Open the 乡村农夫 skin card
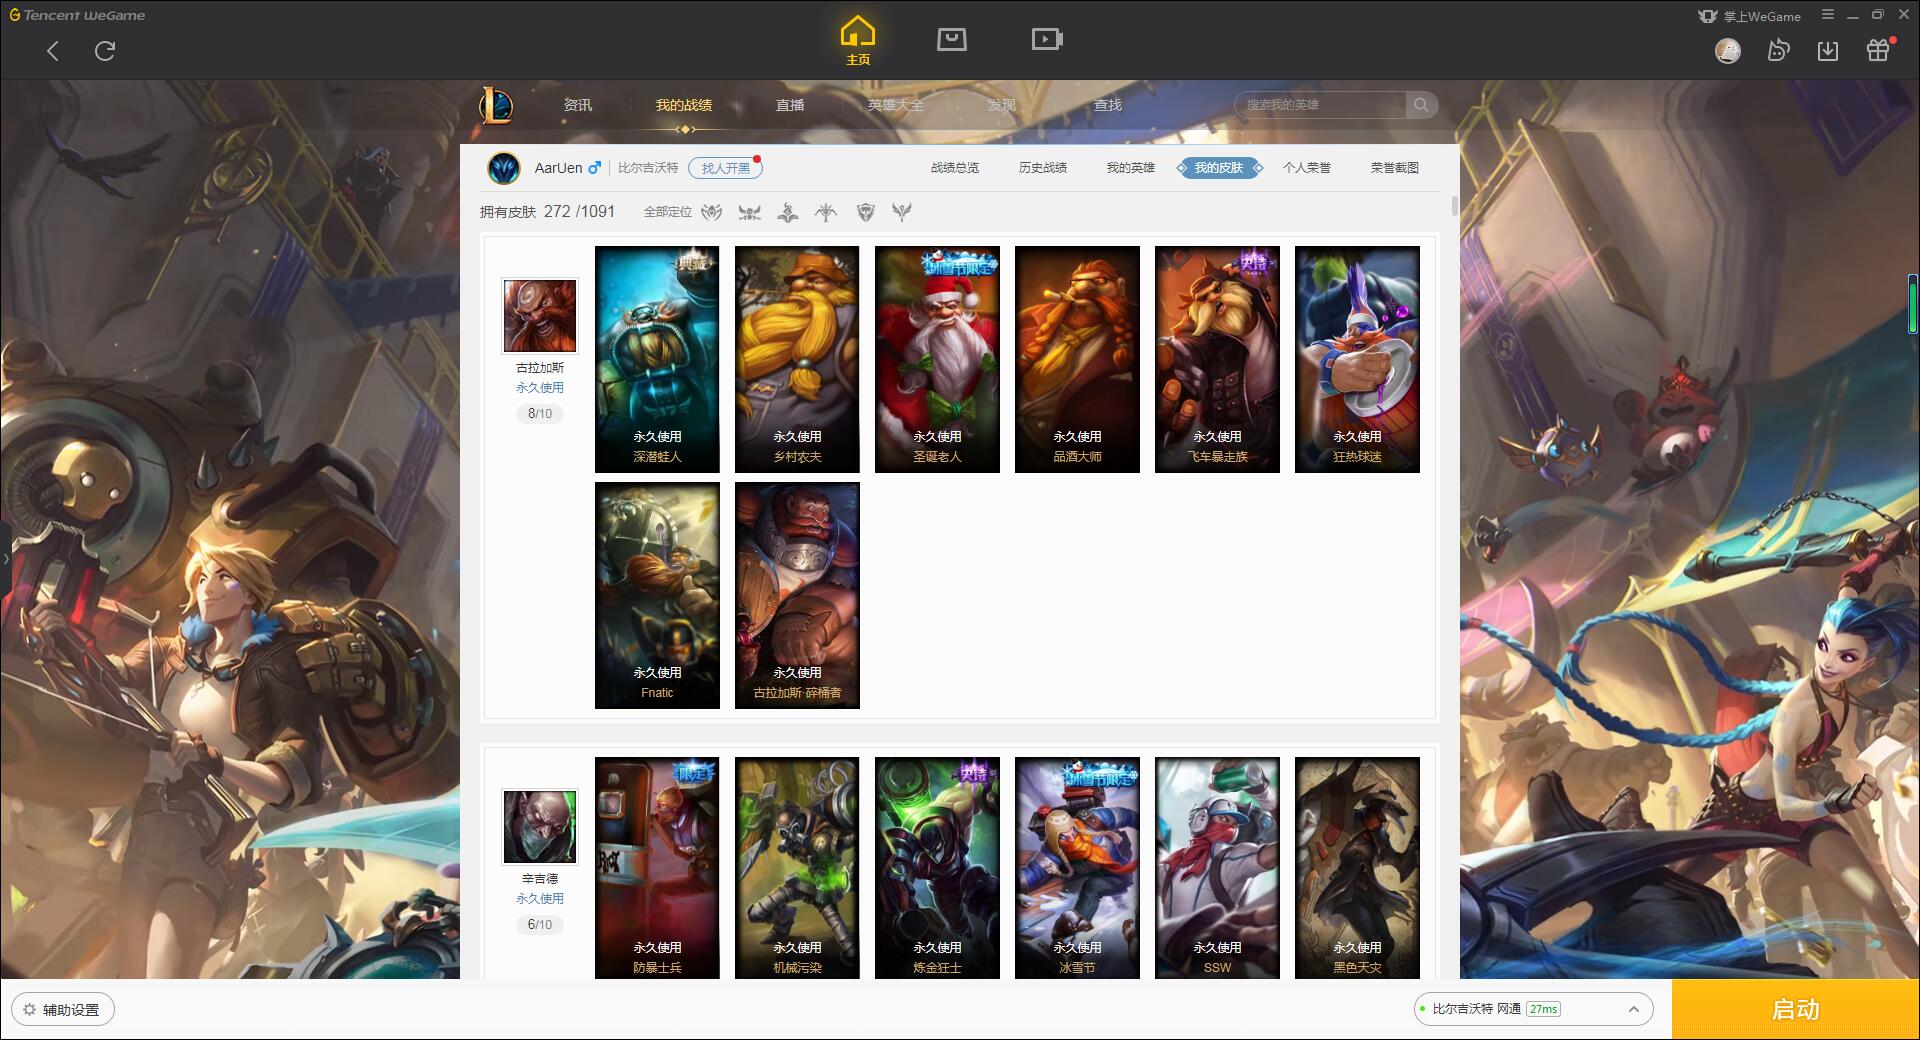Screen dimensions: 1920x1040 [x=797, y=359]
